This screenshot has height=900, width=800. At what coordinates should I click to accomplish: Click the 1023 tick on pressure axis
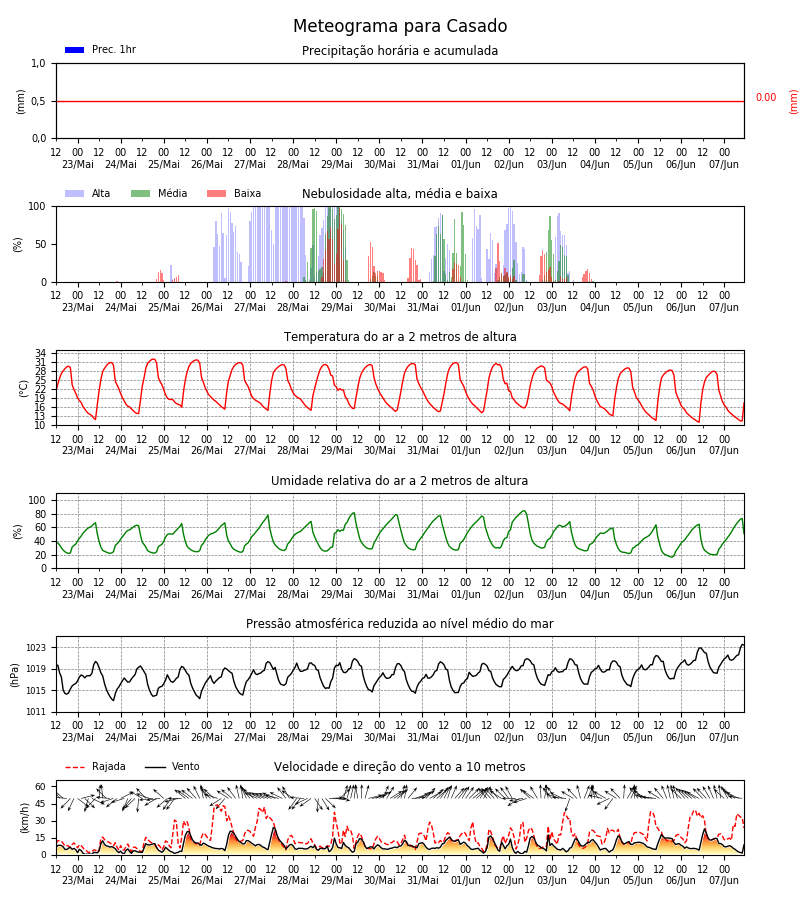[x=36, y=648]
